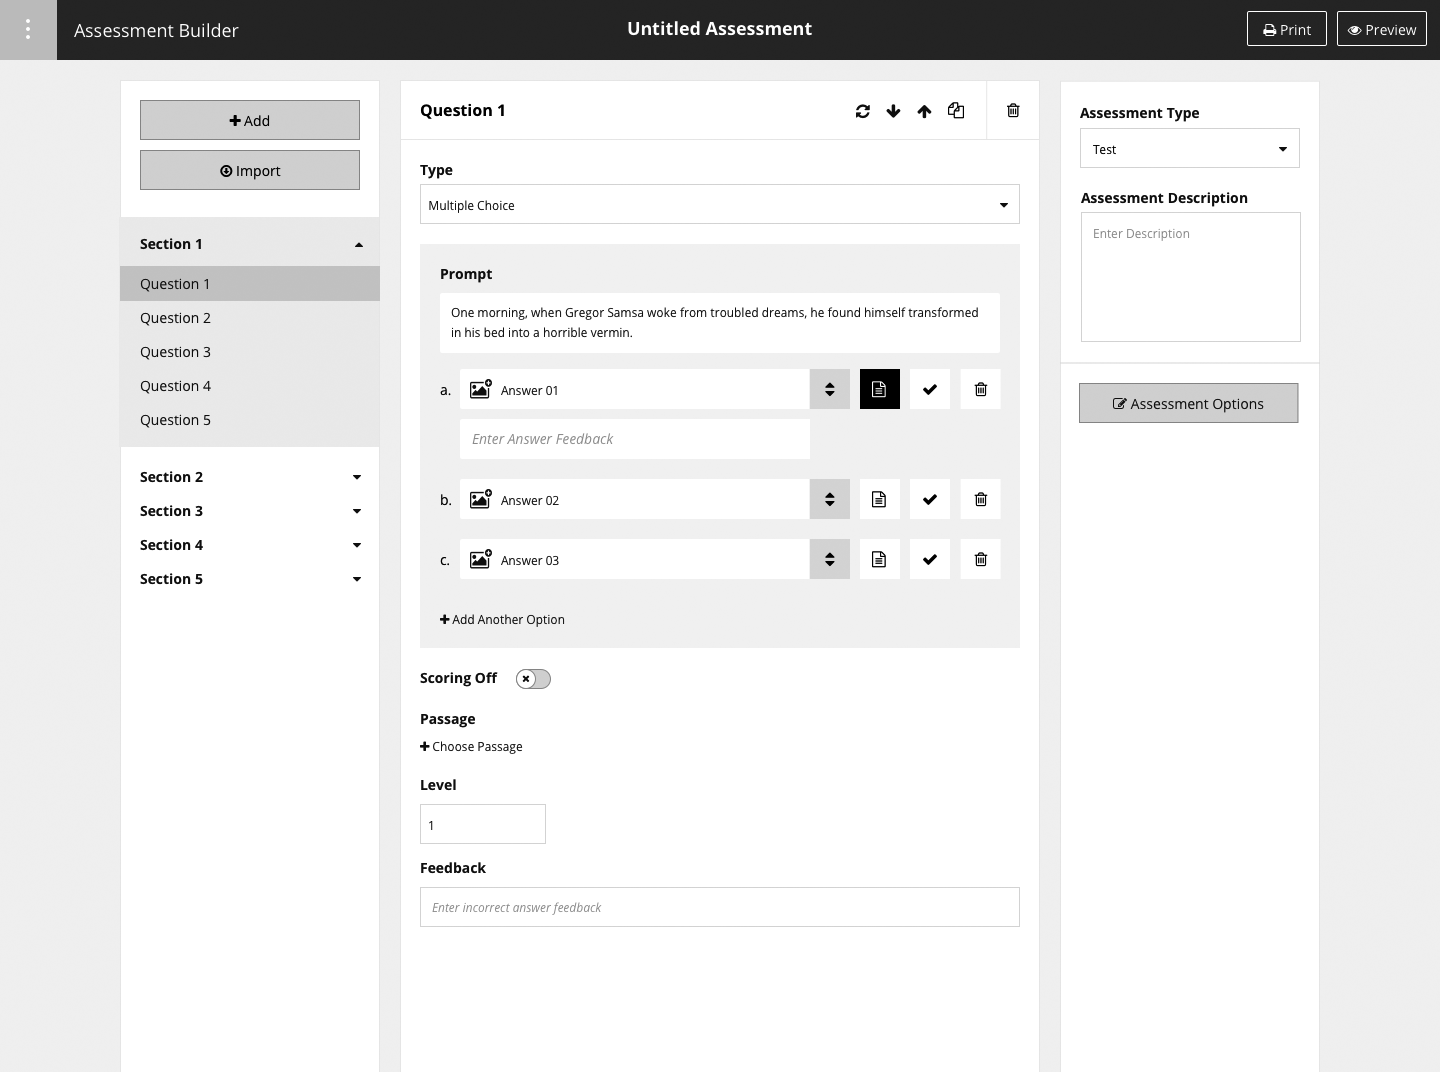This screenshot has width=1440, height=1072.
Task: Click Add Another Option link
Action: click(x=503, y=620)
